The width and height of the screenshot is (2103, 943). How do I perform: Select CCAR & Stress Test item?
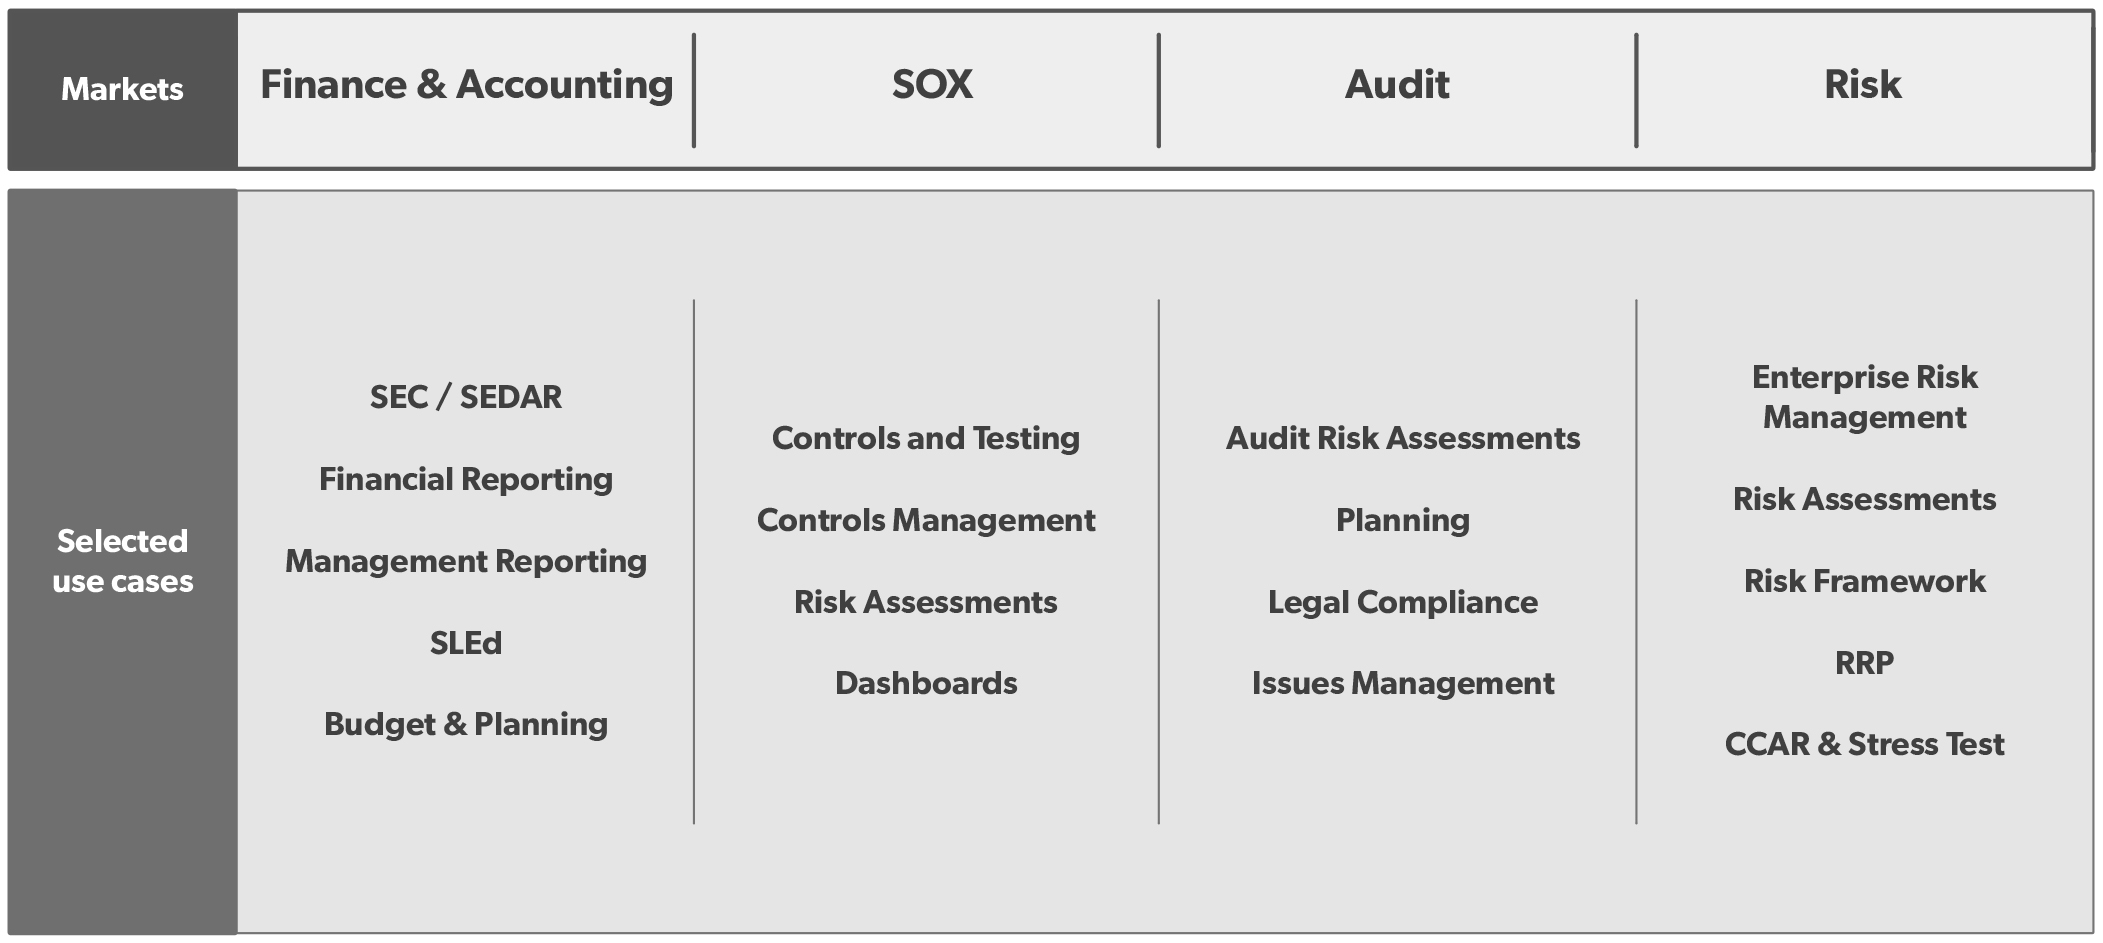(1864, 744)
